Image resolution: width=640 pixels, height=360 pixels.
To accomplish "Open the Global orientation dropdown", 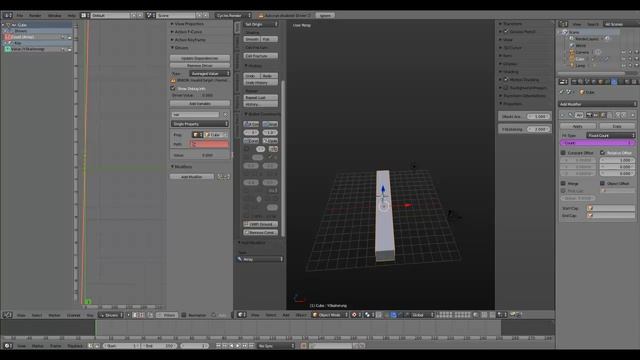I will [423, 315].
